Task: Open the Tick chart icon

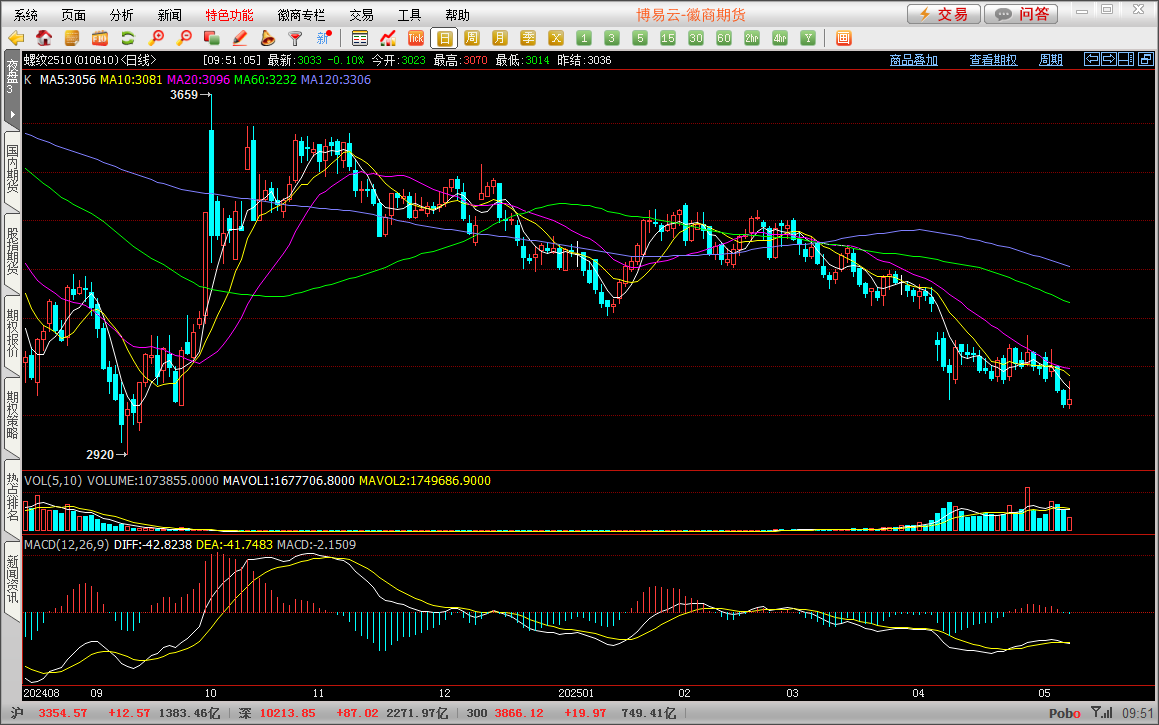Action: 416,38
